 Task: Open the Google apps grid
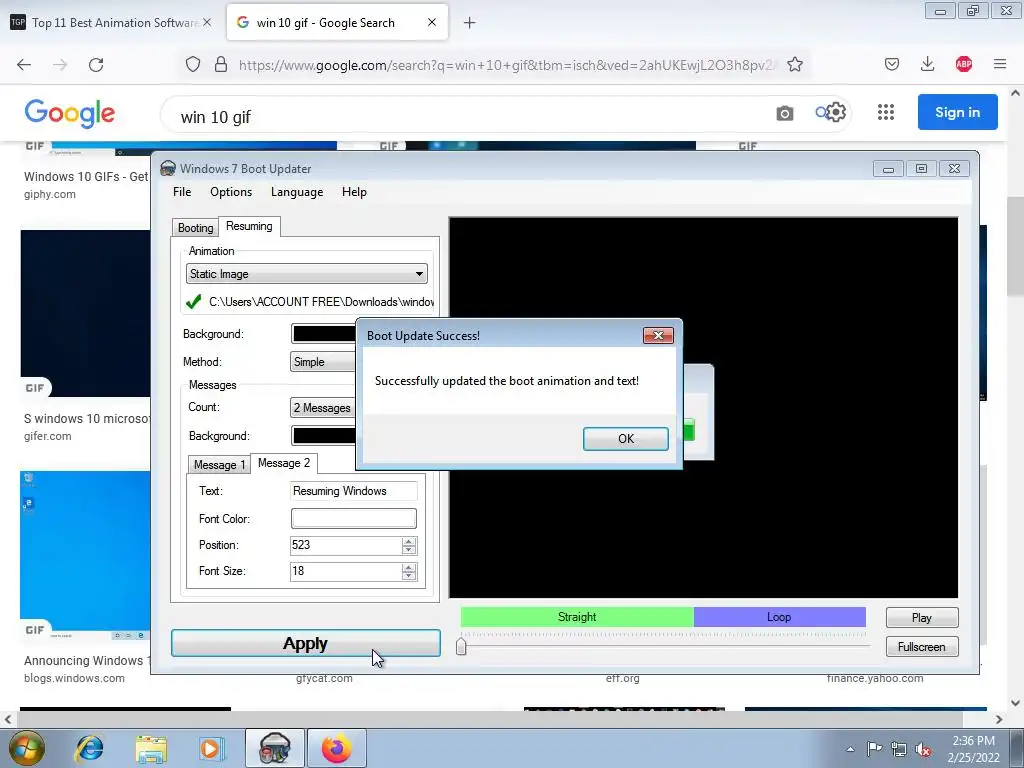tap(886, 112)
